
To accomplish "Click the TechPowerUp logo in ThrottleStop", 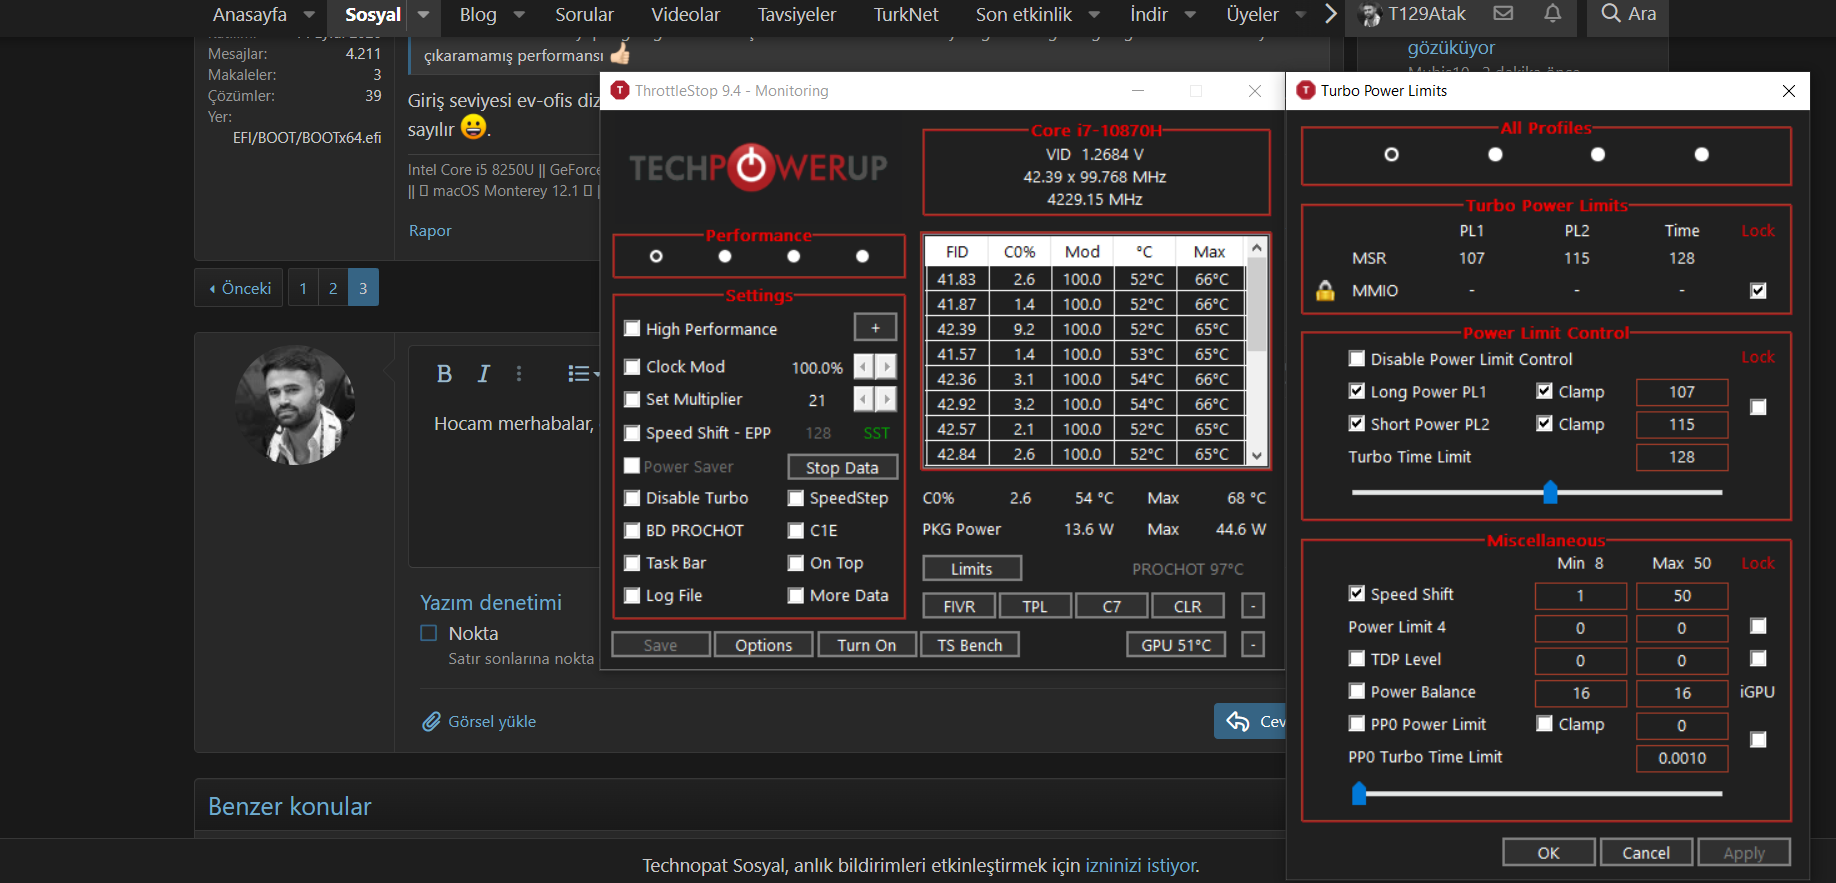I will [758, 167].
